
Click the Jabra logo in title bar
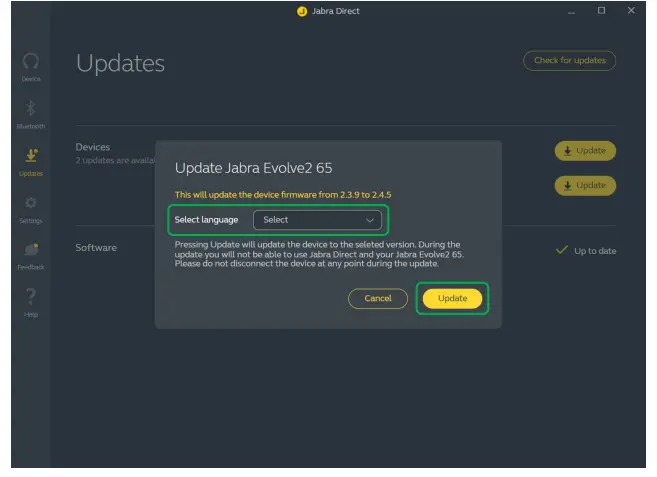pos(302,11)
